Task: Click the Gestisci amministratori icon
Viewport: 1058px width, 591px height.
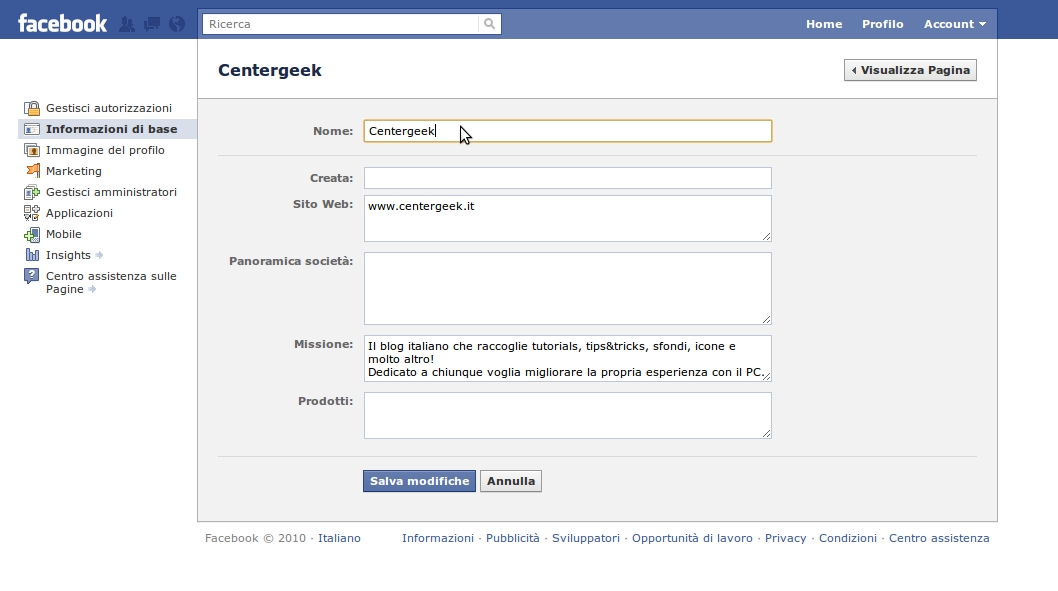Action: (x=32, y=192)
